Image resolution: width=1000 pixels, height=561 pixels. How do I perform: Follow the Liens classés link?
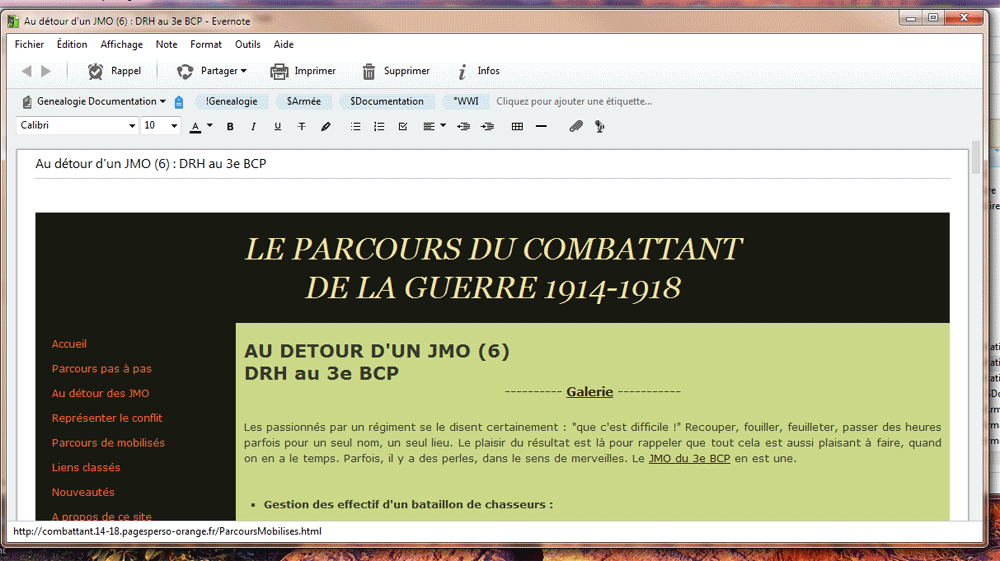86,468
